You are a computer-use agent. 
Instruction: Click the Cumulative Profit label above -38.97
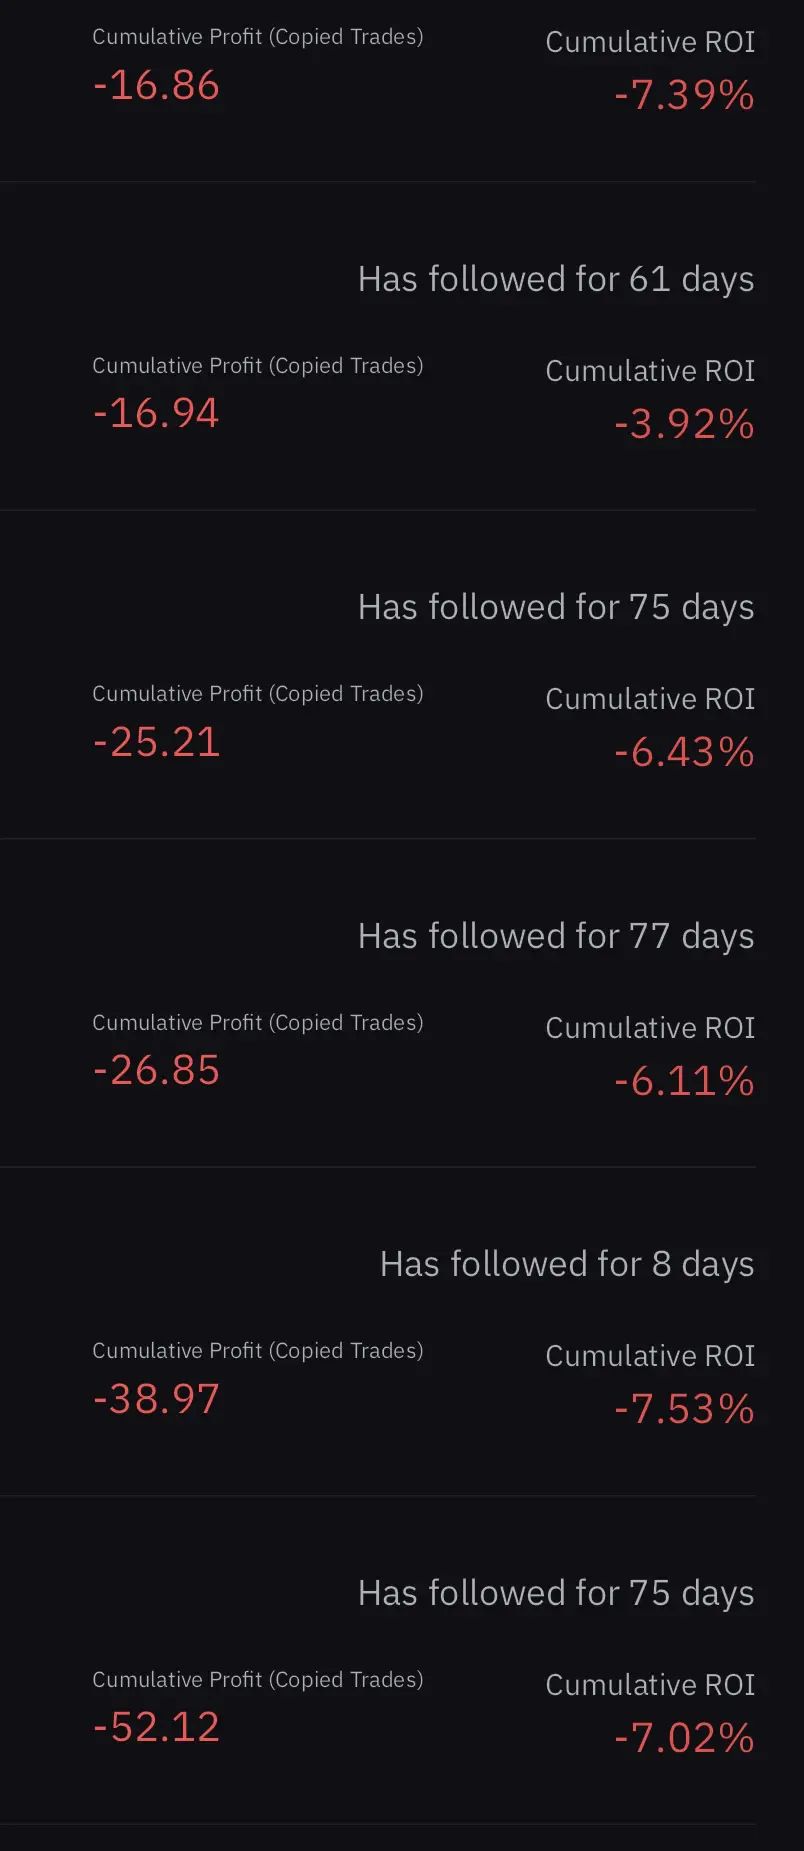tap(258, 1351)
